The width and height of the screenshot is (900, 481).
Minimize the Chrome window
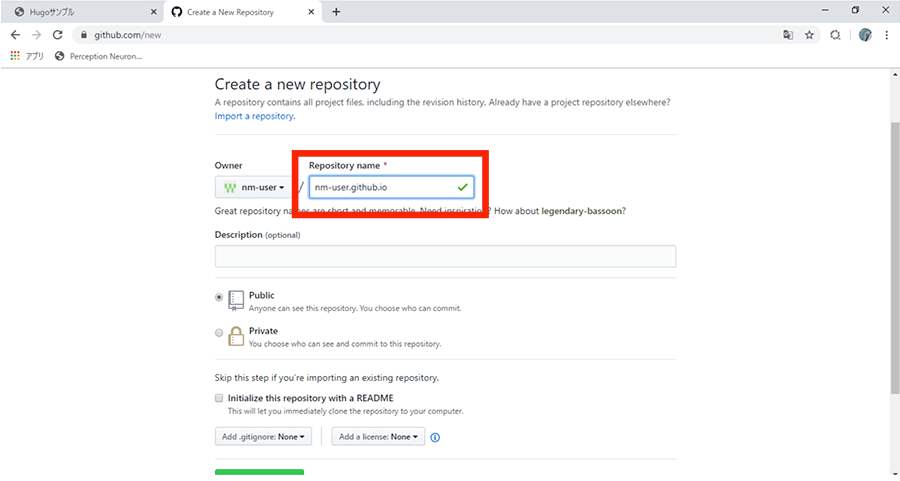pyautogui.click(x=825, y=10)
